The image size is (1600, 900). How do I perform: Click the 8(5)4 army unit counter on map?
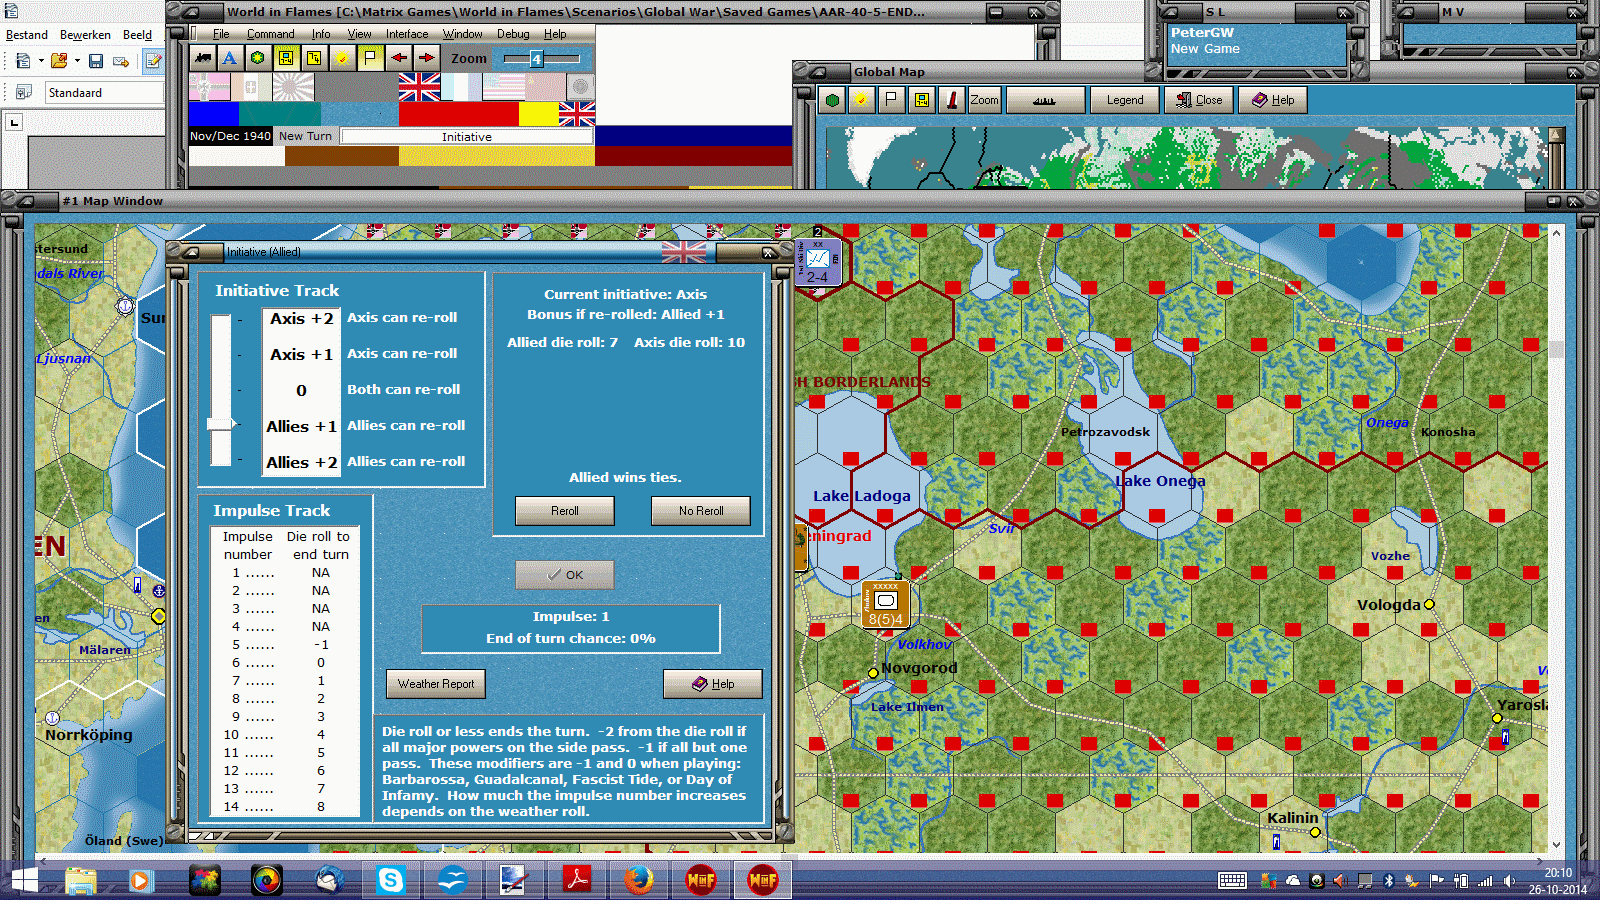885,604
